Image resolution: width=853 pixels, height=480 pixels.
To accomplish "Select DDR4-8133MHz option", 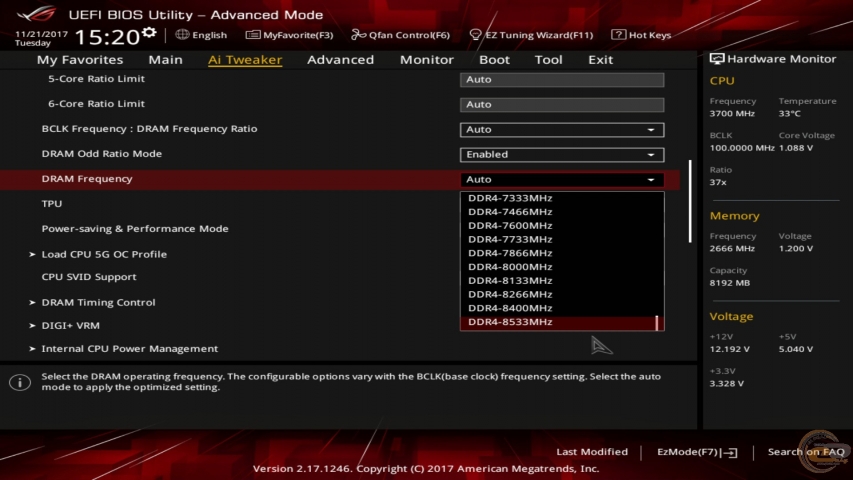I will pos(561,281).
